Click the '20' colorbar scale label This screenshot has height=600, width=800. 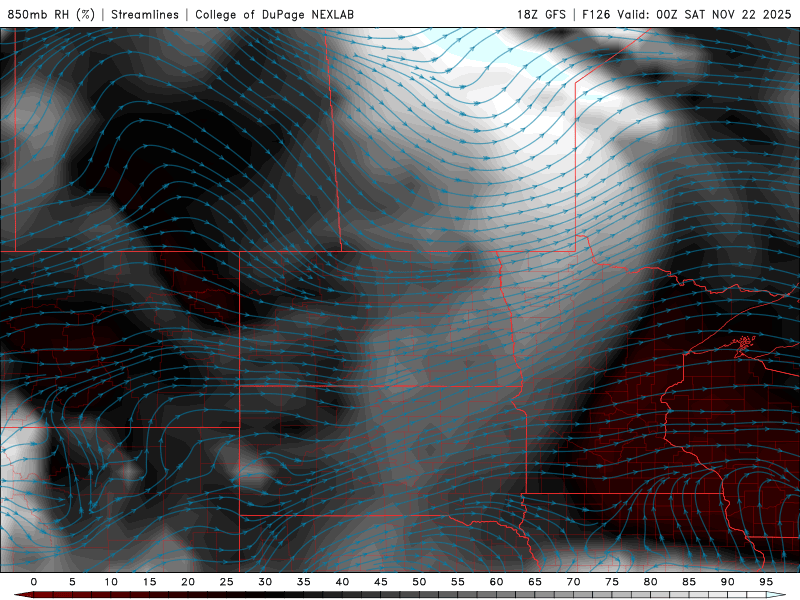tap(188, 582)
